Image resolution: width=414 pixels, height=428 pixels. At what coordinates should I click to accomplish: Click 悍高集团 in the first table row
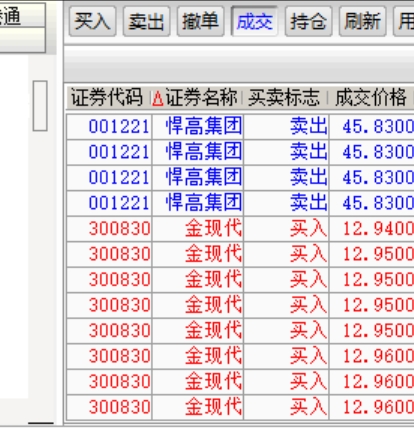198,127
